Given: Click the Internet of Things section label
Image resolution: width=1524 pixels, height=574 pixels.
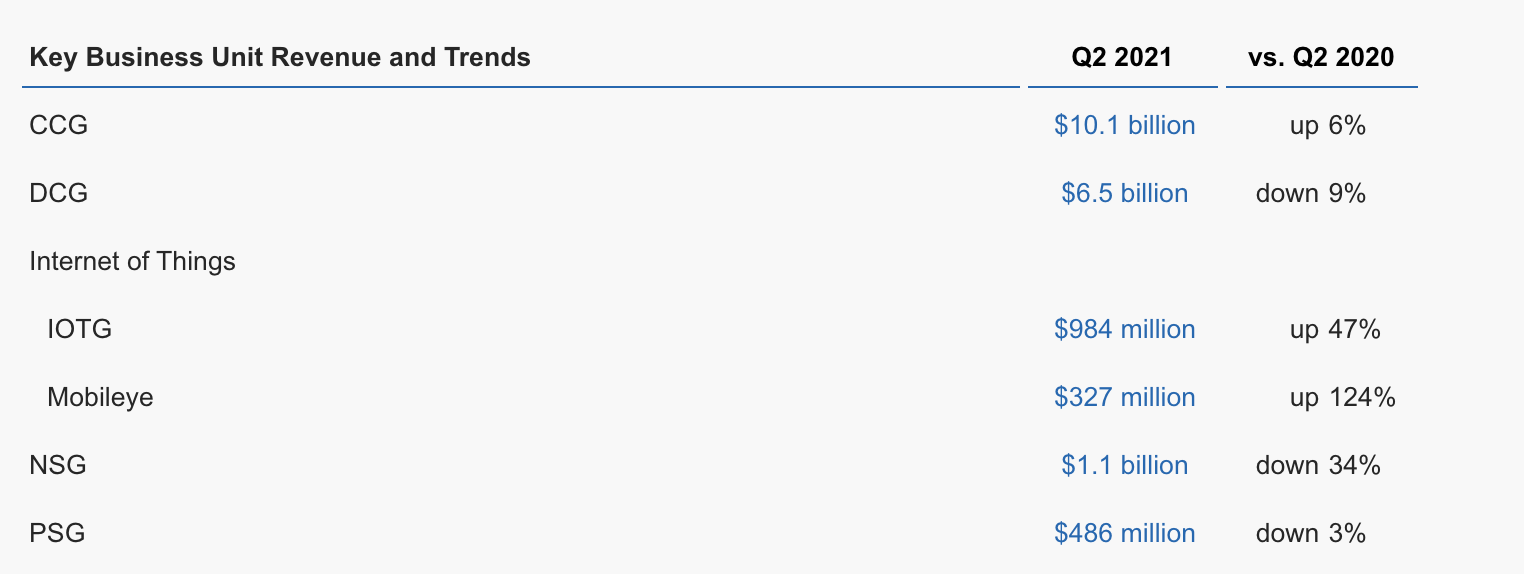Looking at the screenshot, I should pyautogui.click(x=133, y=261).
